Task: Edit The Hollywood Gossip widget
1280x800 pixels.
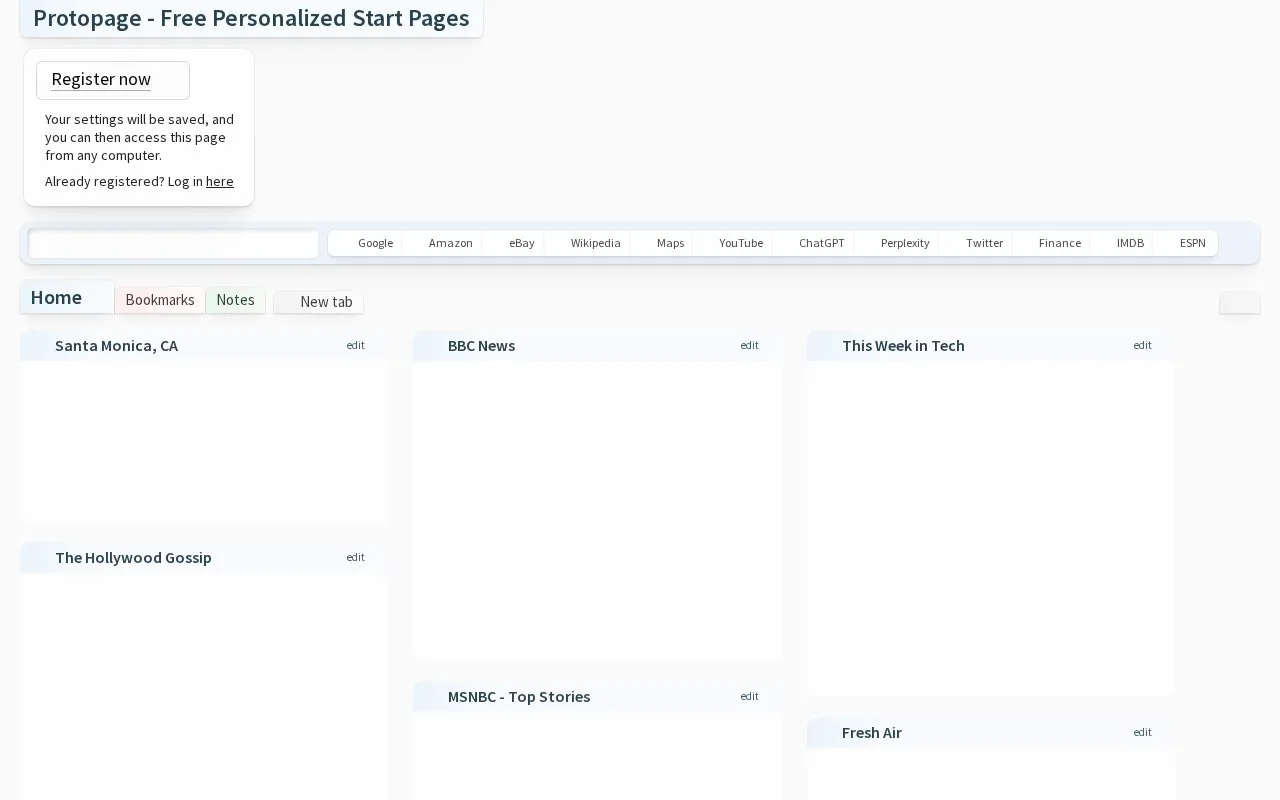Action: [356, 557]
